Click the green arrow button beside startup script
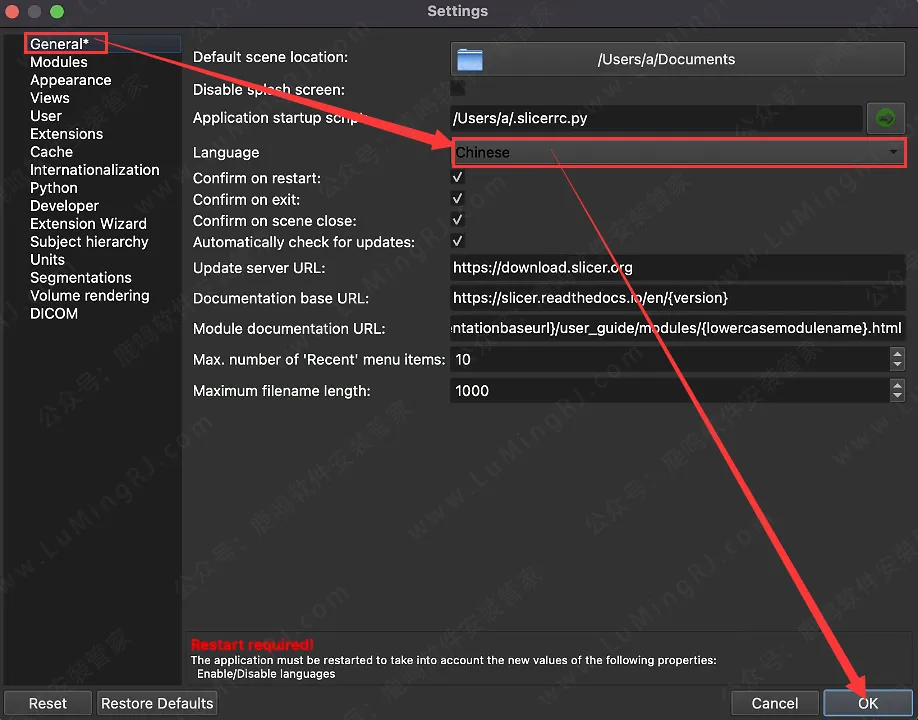918x720 pixels. (885, 119)
